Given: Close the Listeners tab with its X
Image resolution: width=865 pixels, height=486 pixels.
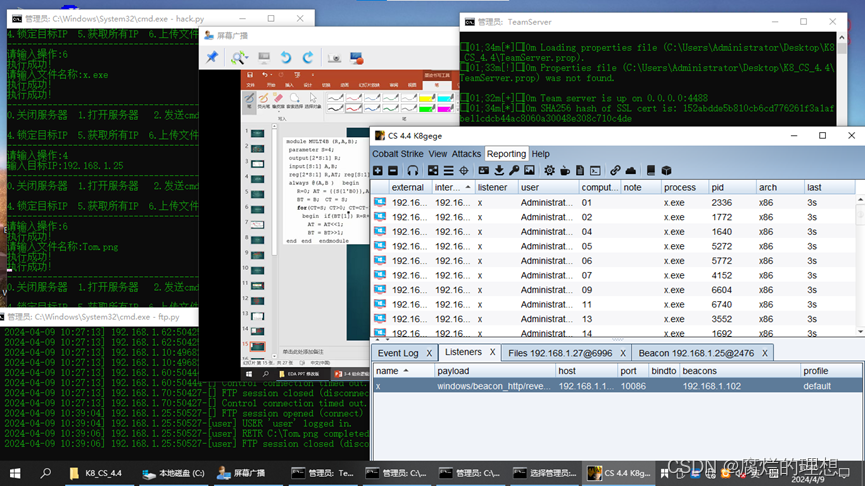Looking at the screenshot, I should (x=493, y=352).
